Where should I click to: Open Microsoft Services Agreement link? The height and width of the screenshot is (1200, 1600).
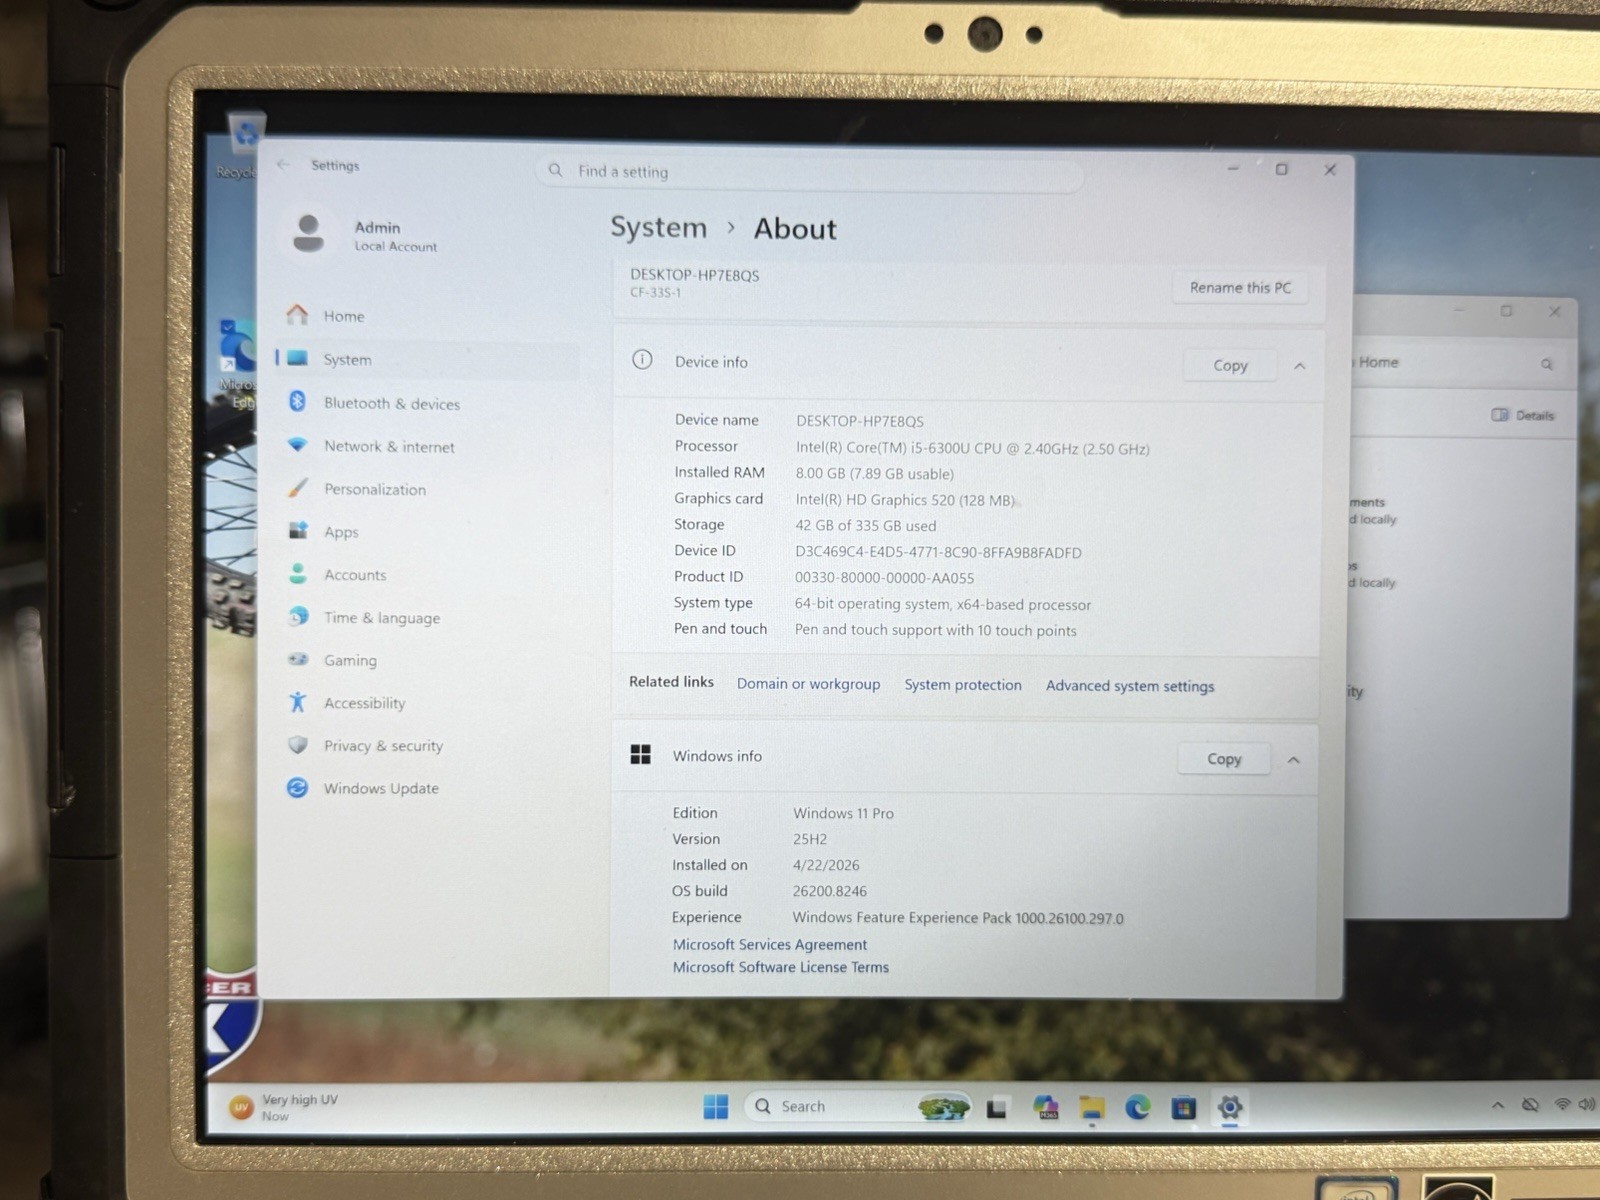pyautogui.click(x=769, y=944)
